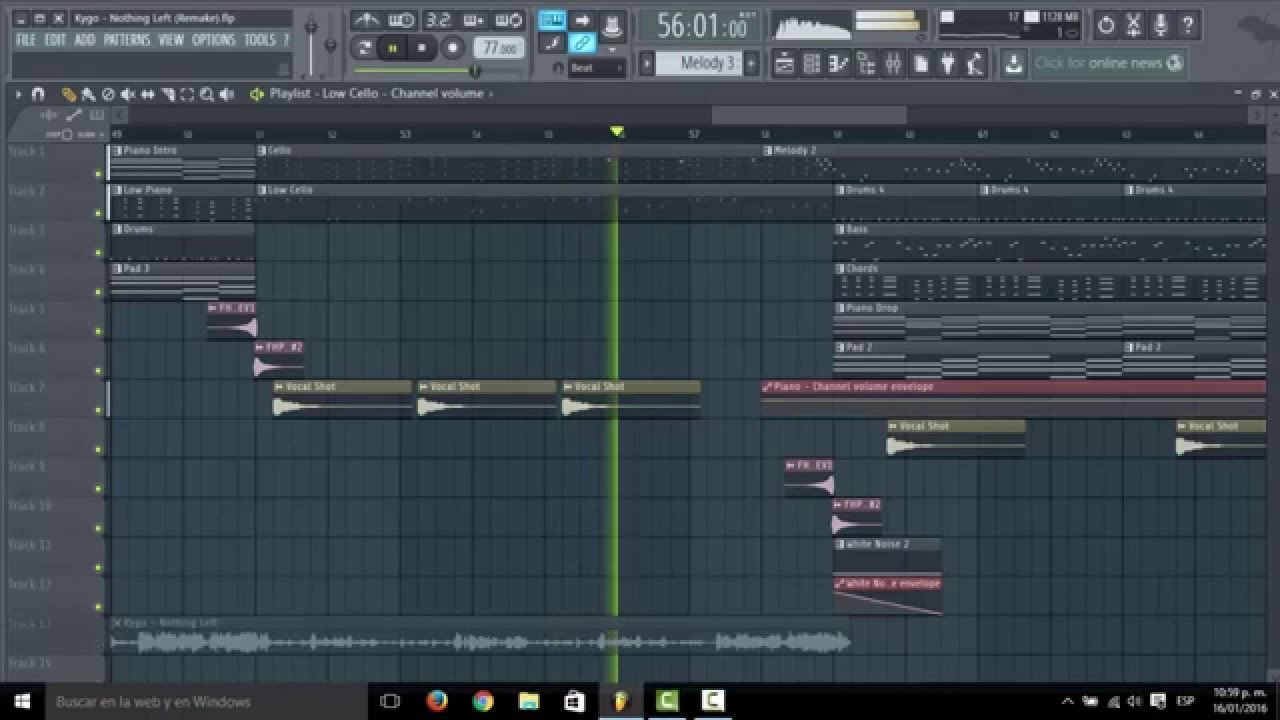Viewport: 1280px width, 720px height.
Task: Toggle the magnet snap option in playlist
Action: [37, 94]
